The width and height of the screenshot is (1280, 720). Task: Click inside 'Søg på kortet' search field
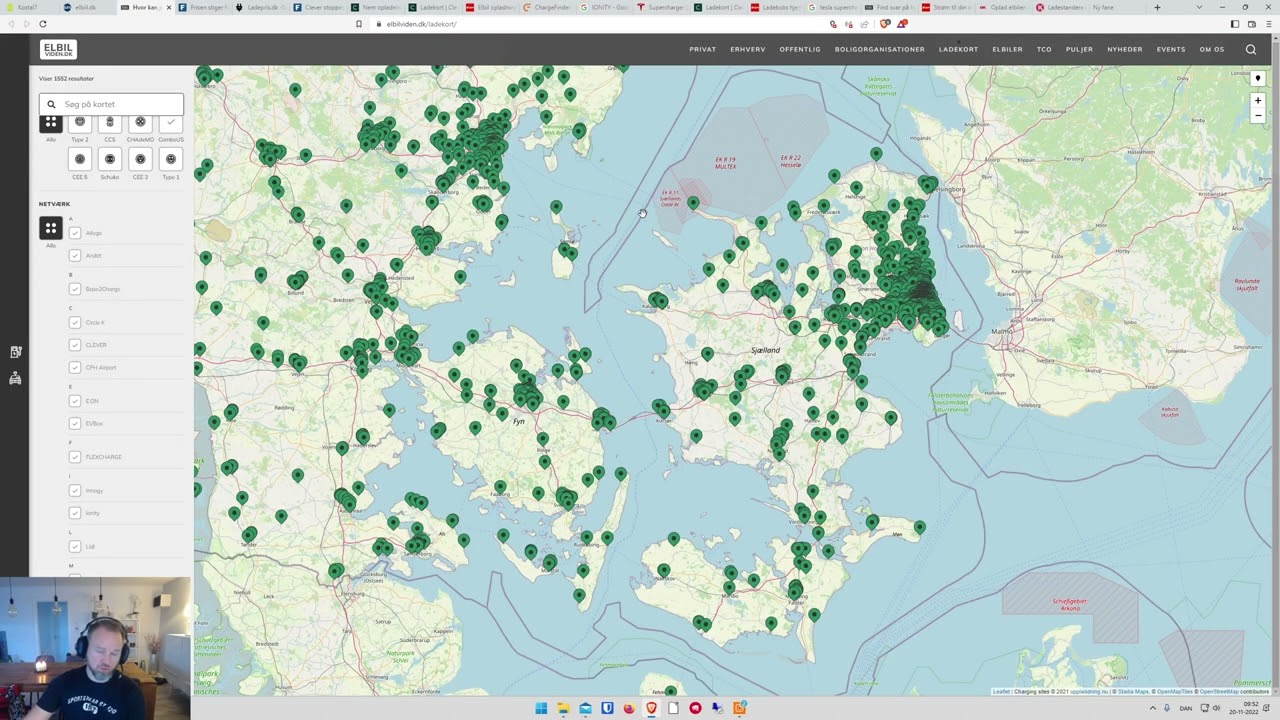point(111,104)
